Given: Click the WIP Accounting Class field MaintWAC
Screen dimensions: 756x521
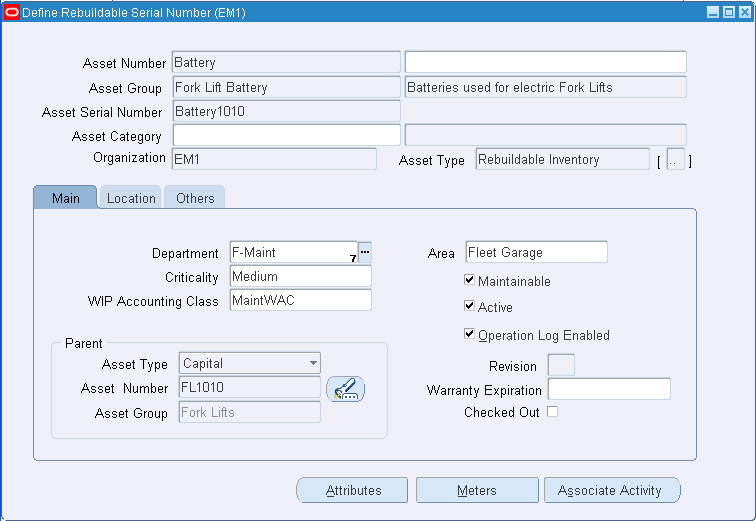Looking at the screenshot, I should coord(300,300).
